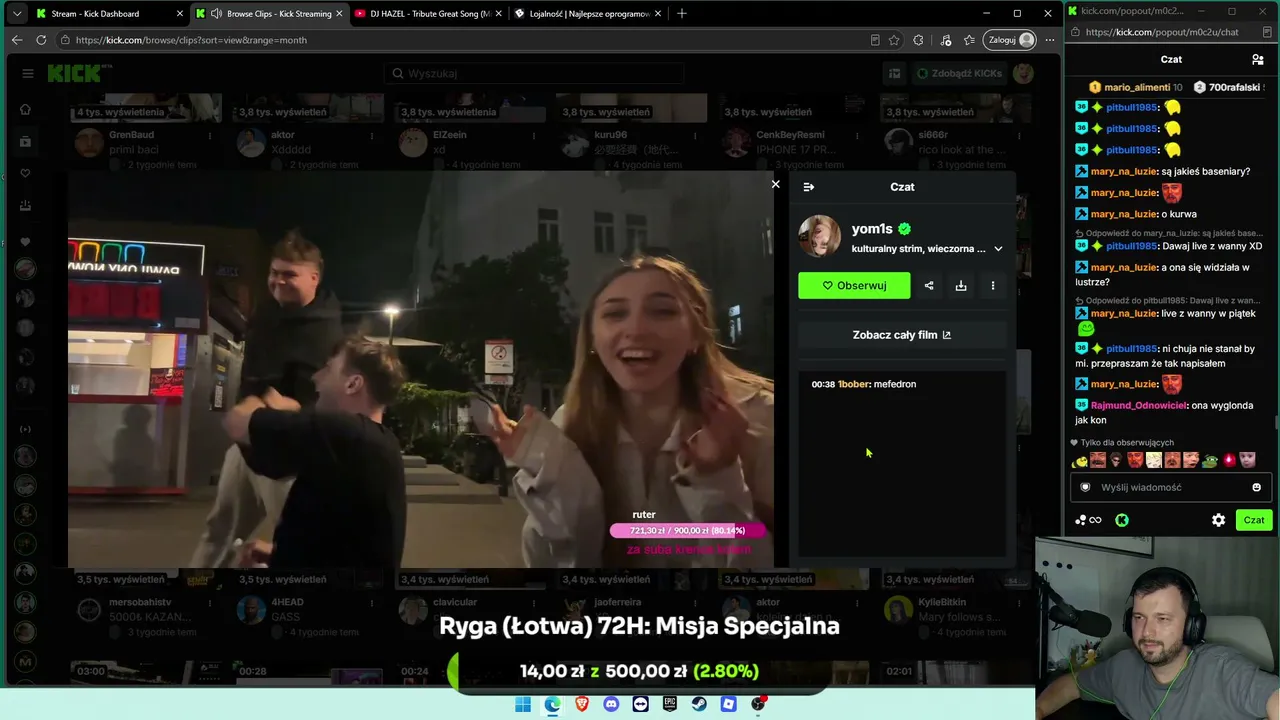Image resolution: width=1280 pixels, height=720 pixels.
Task: Click the Rajmund_Odnowiciel username in chat
Action: click(1139, 405)
